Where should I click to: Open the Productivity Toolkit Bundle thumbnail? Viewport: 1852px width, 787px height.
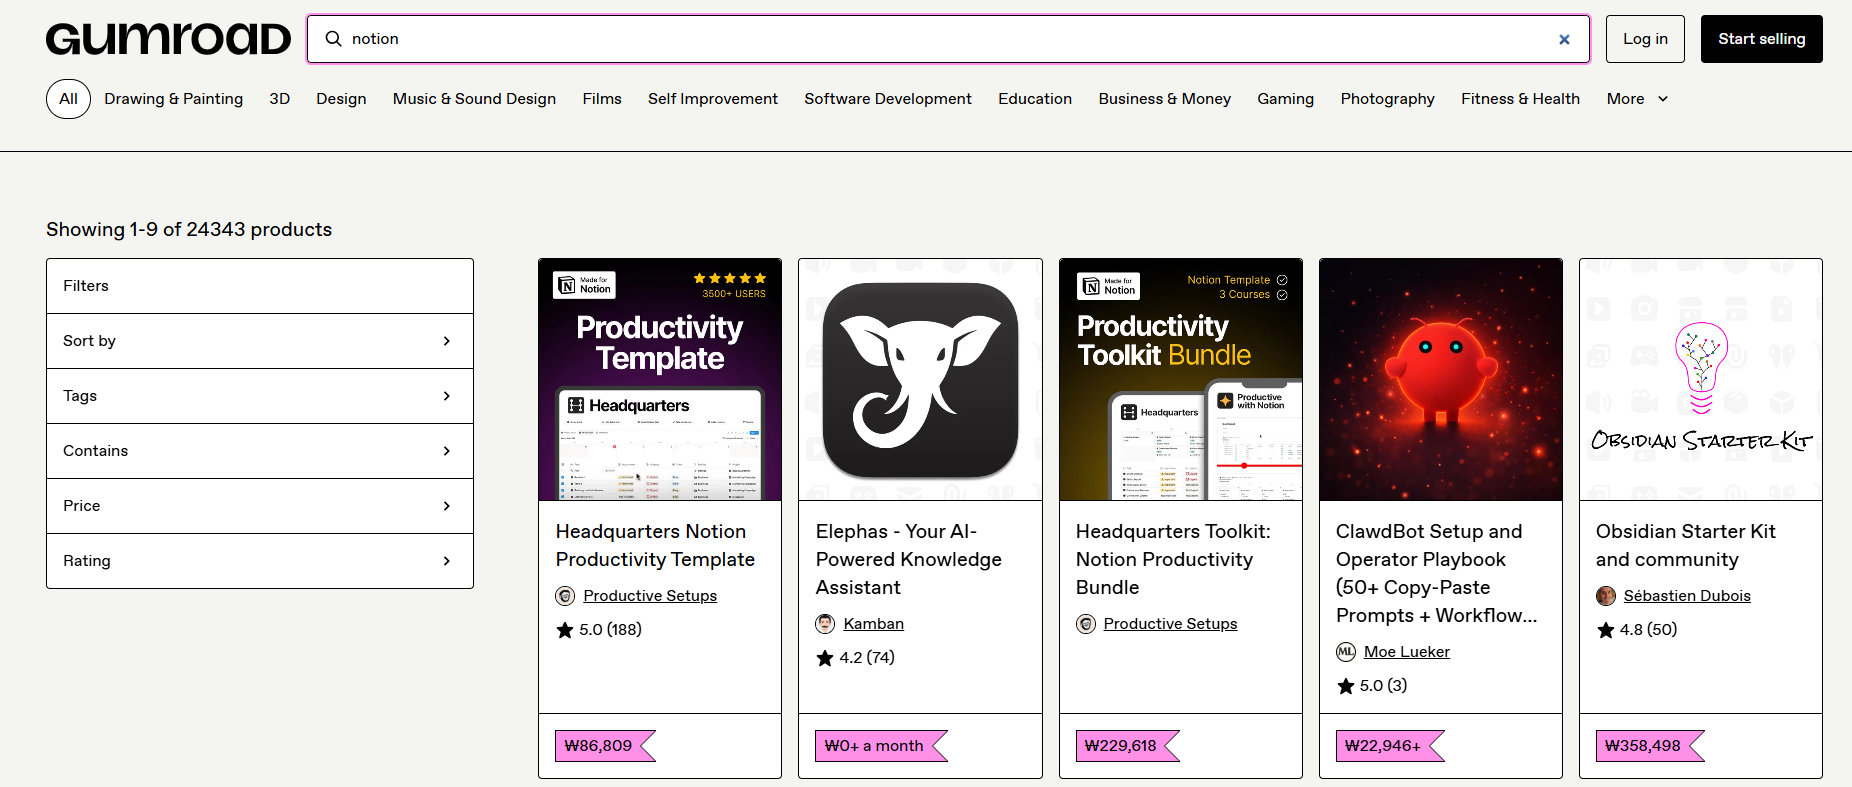coord(1181,380)
